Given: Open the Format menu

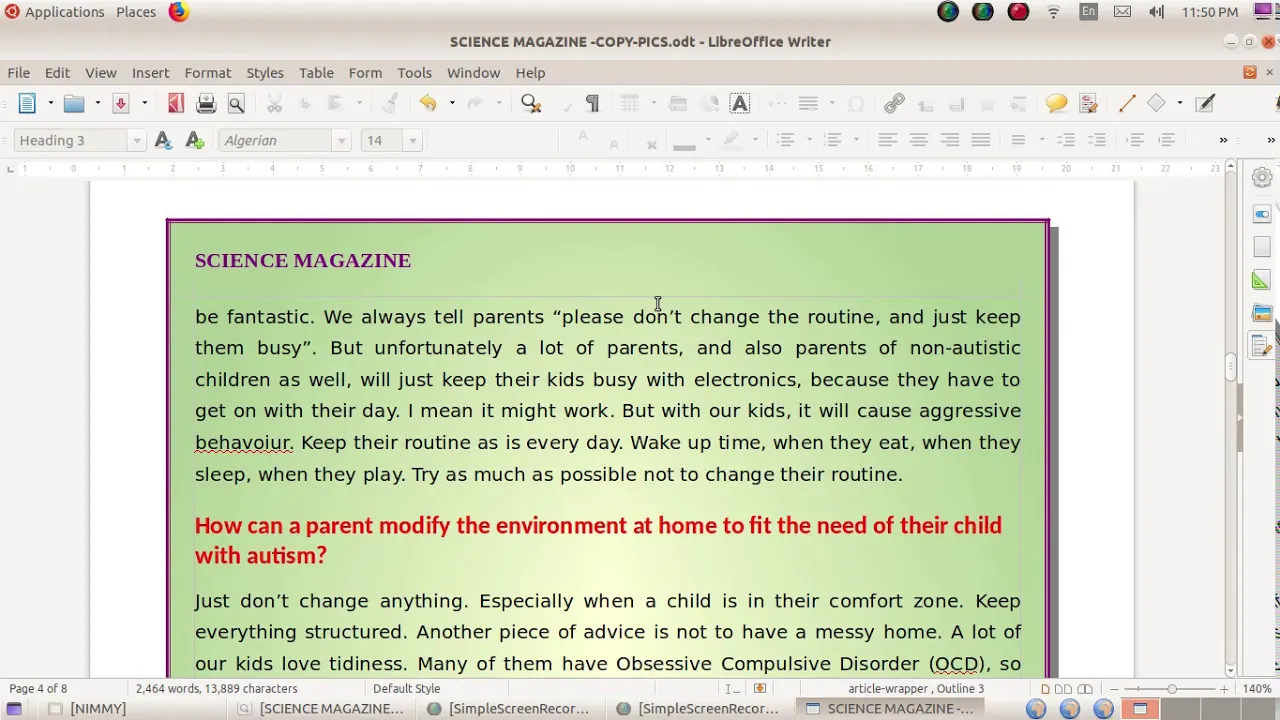Looking at the screenshot, I should point(208,72).
